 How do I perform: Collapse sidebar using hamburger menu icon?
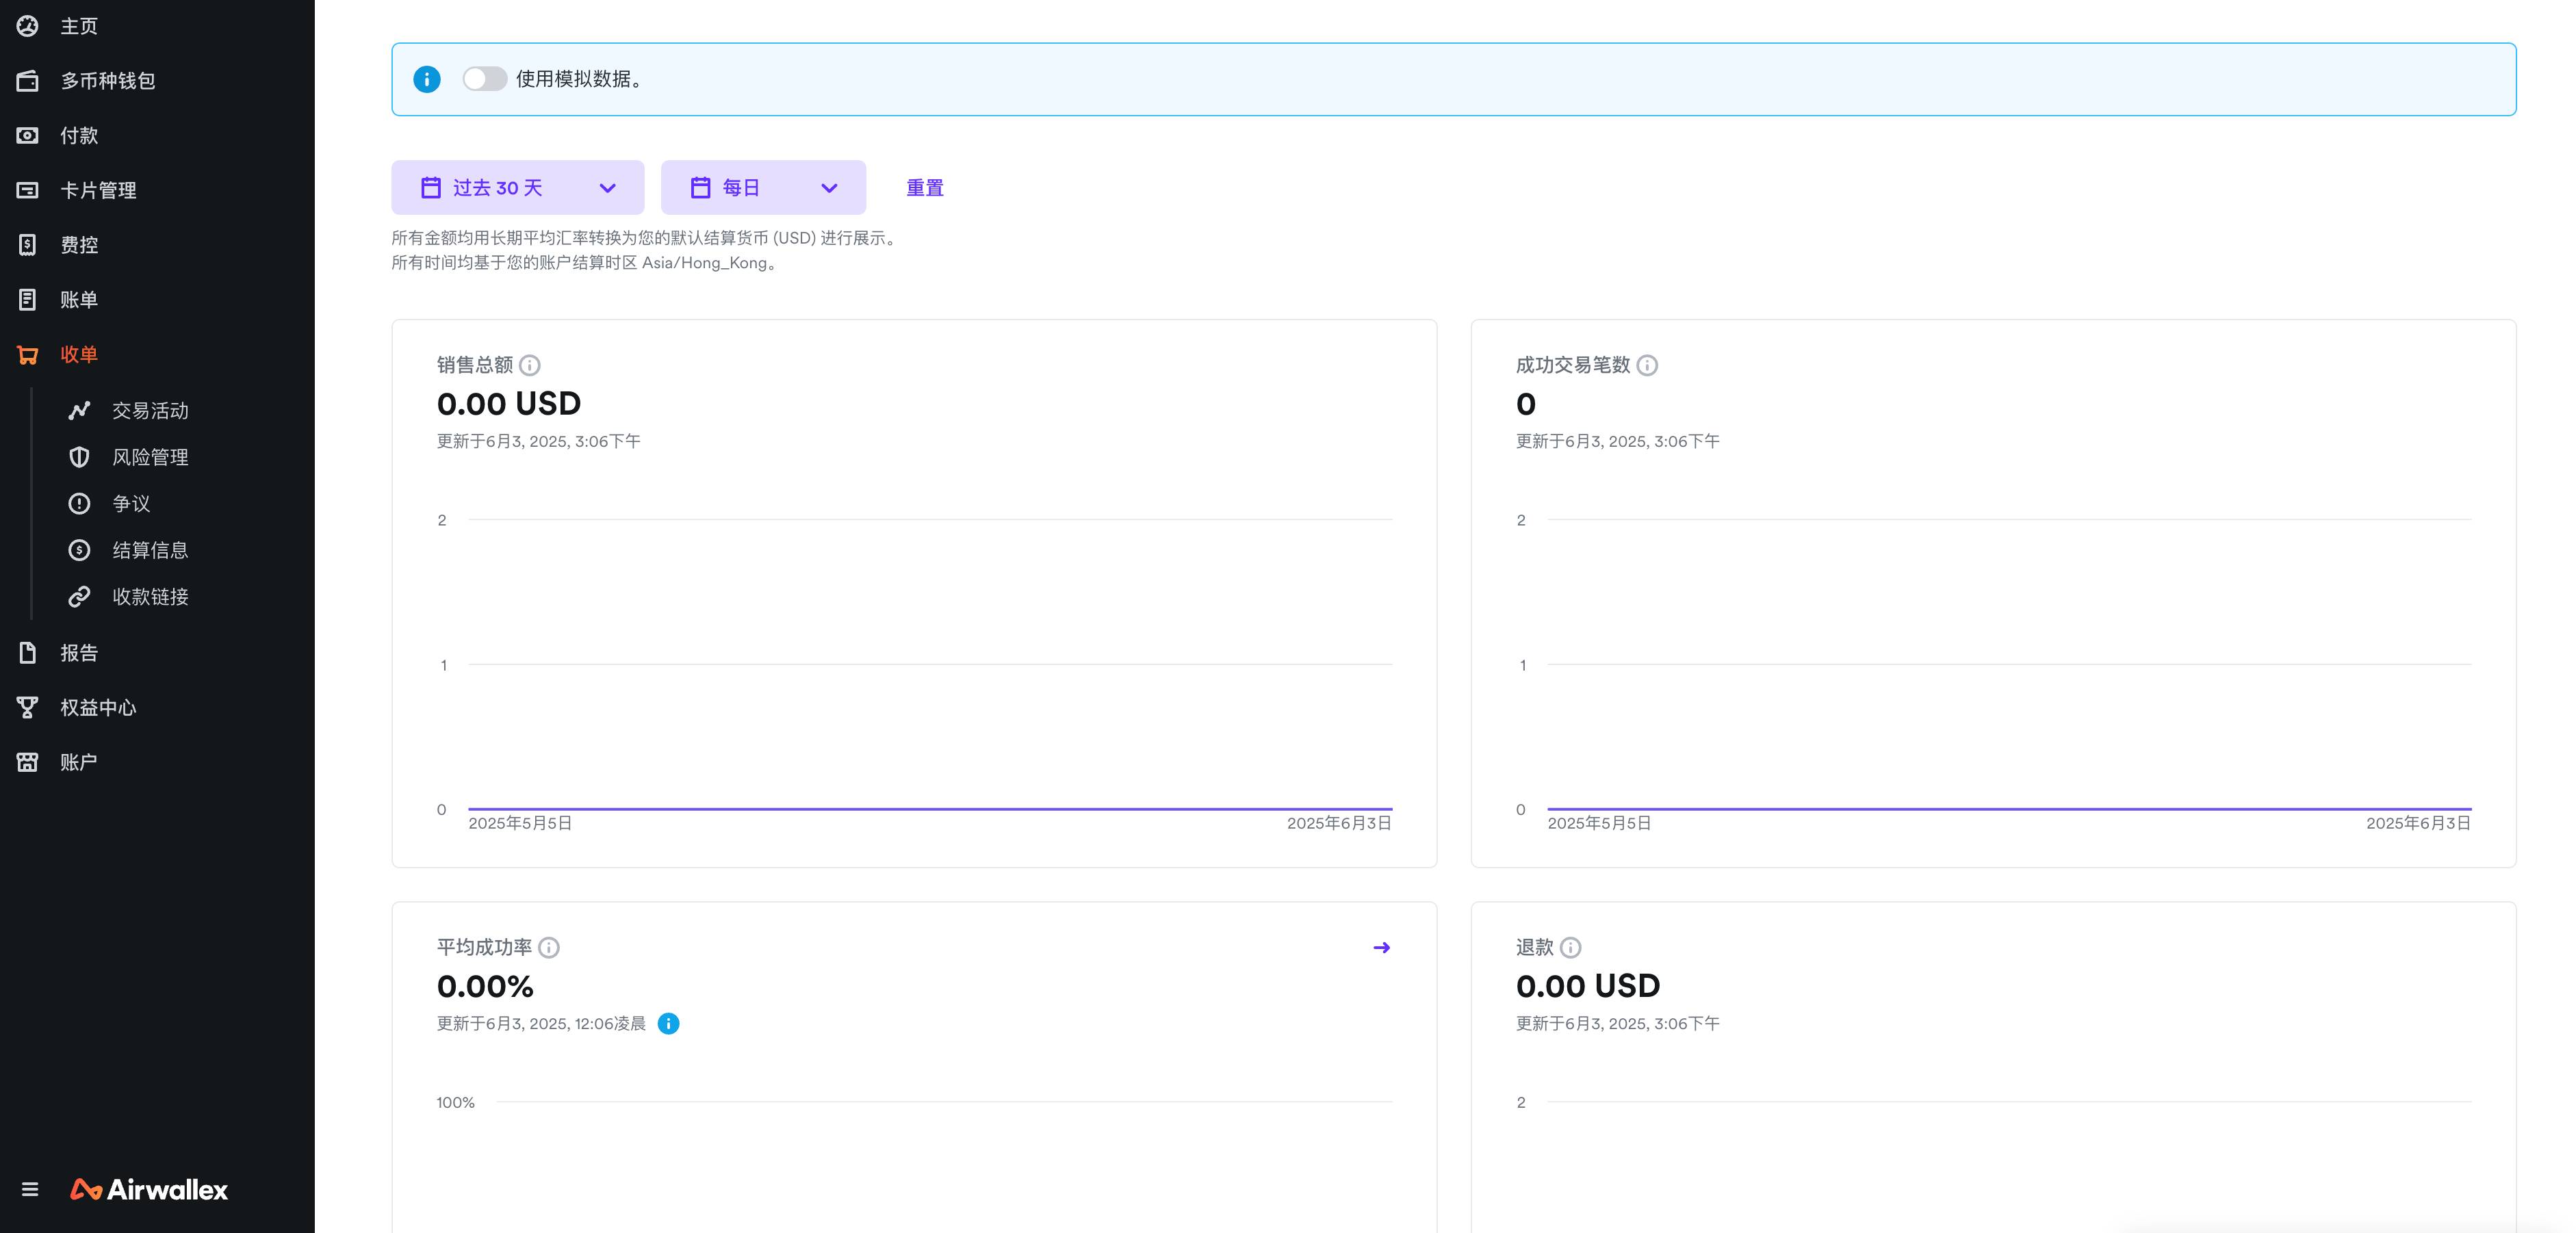pyautogui.click(x=30, y=1190)
